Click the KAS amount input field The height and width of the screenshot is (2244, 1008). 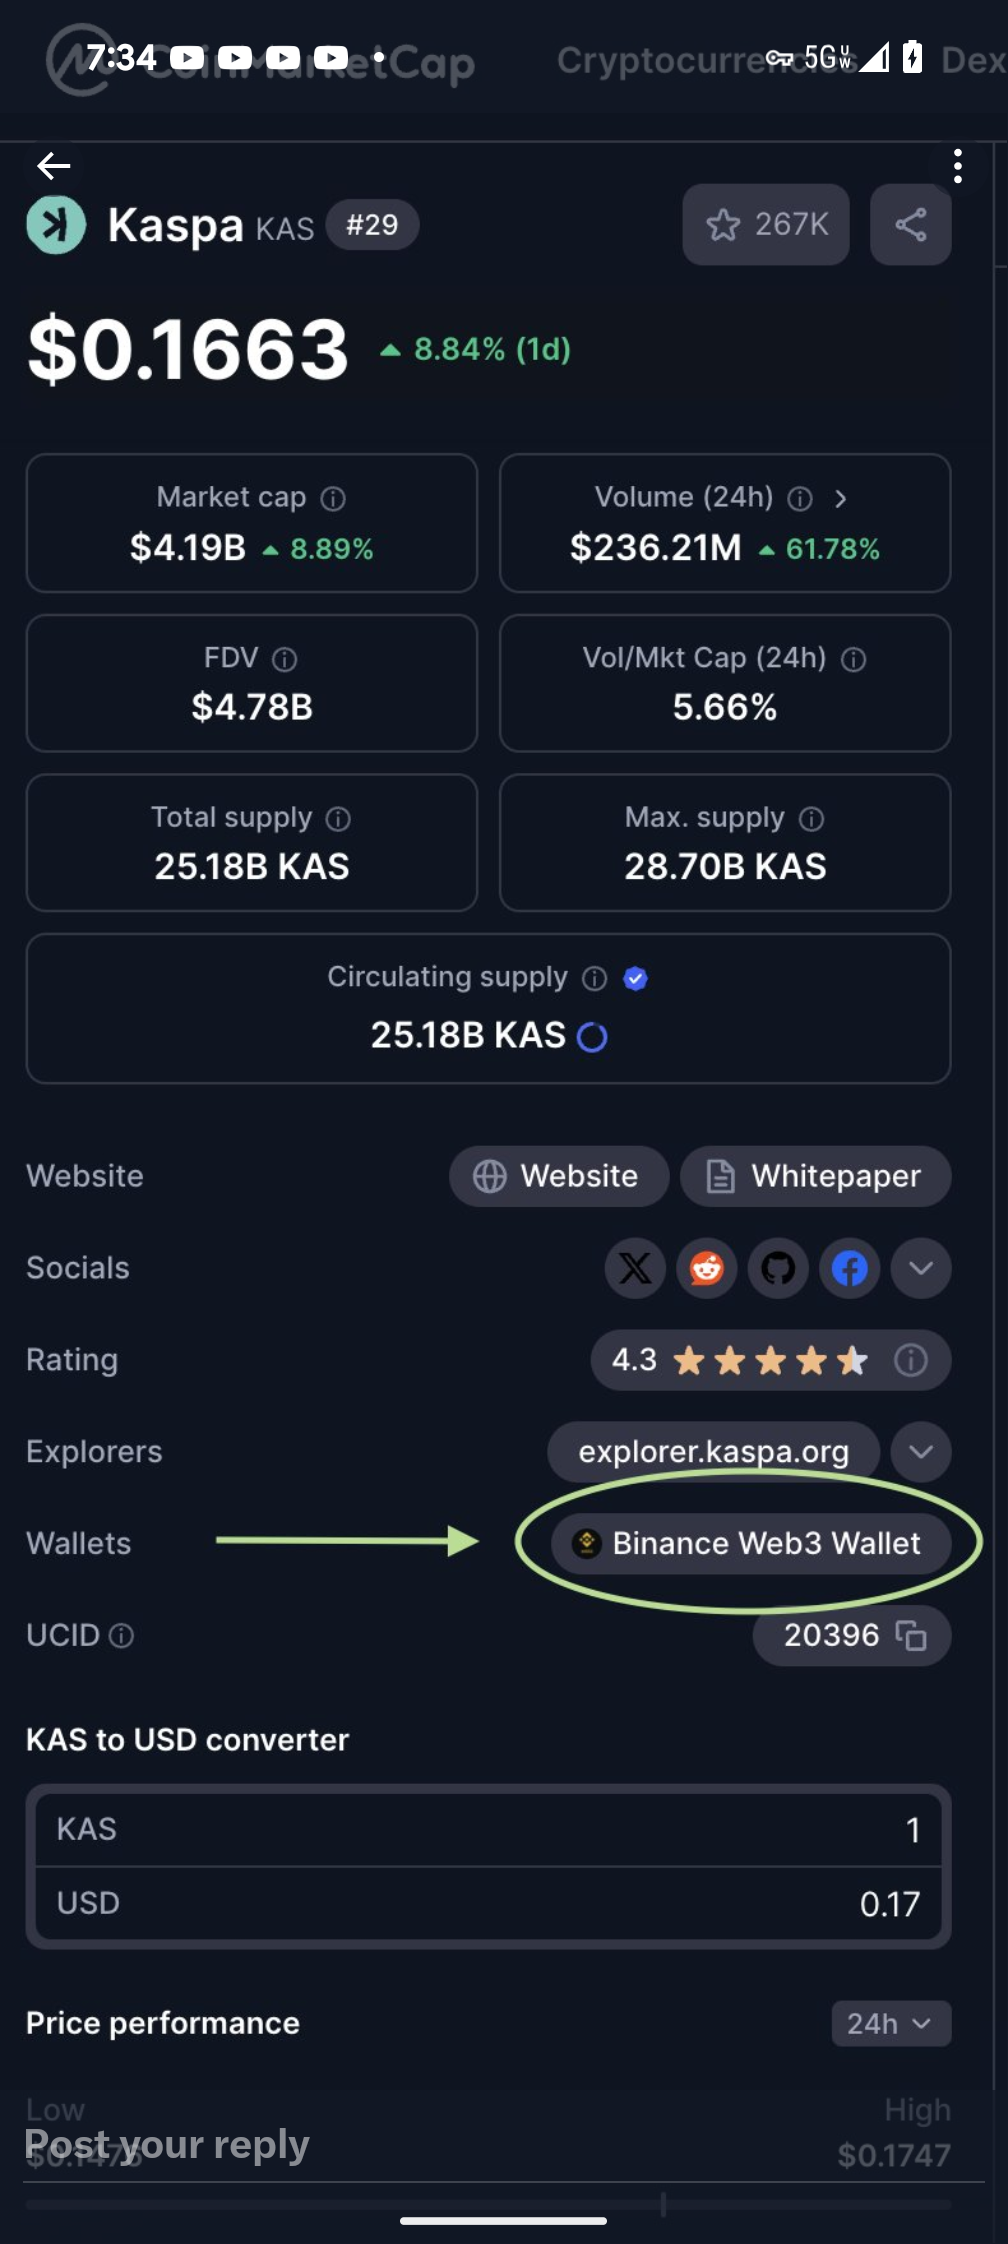(x=488, y=1829)
